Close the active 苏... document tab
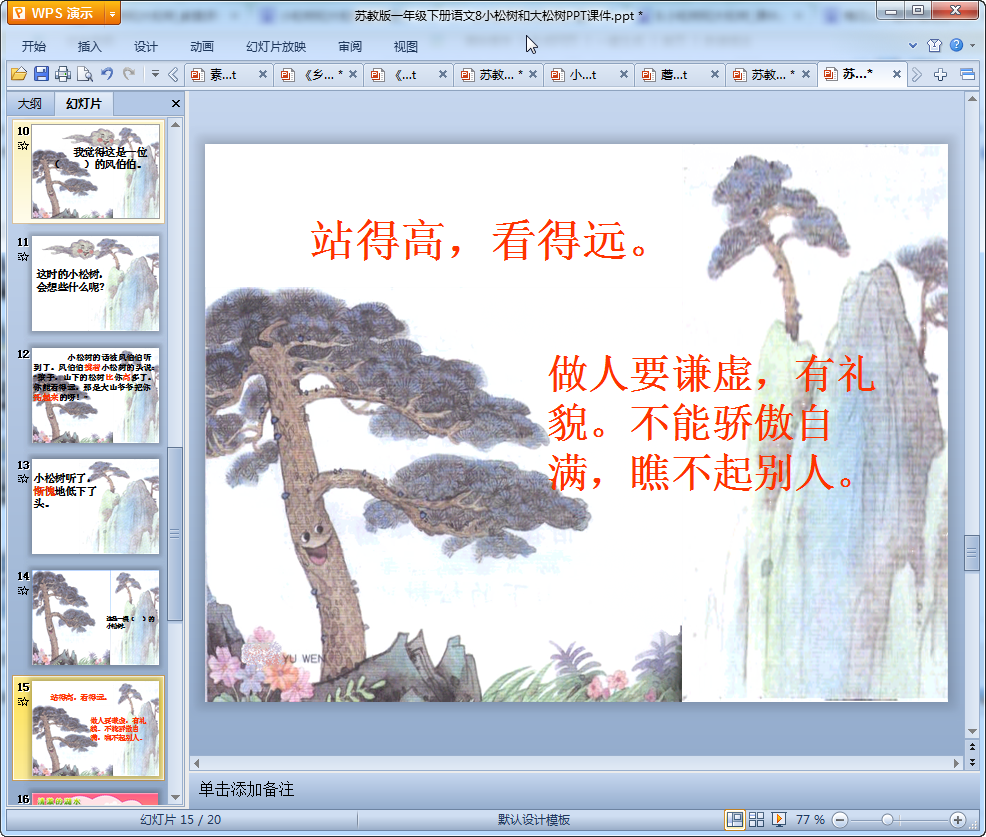 coord(897,74)
